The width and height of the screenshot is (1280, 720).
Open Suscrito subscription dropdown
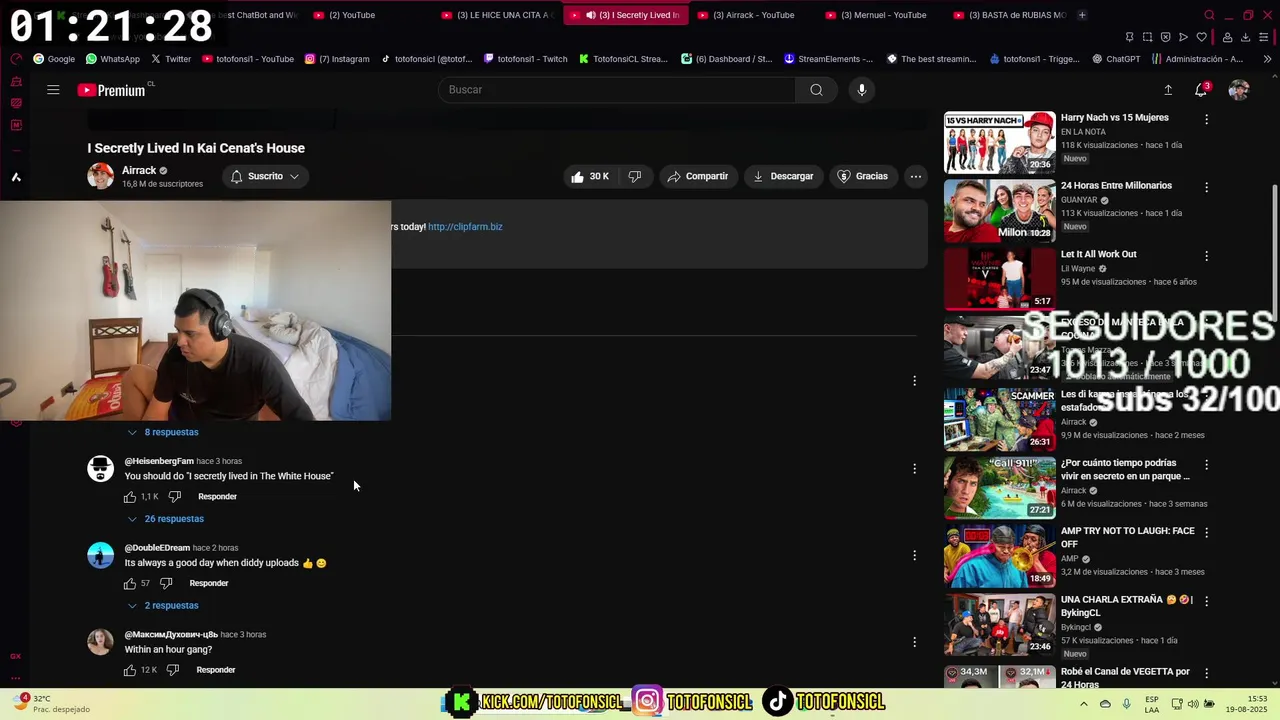(264, 176)
